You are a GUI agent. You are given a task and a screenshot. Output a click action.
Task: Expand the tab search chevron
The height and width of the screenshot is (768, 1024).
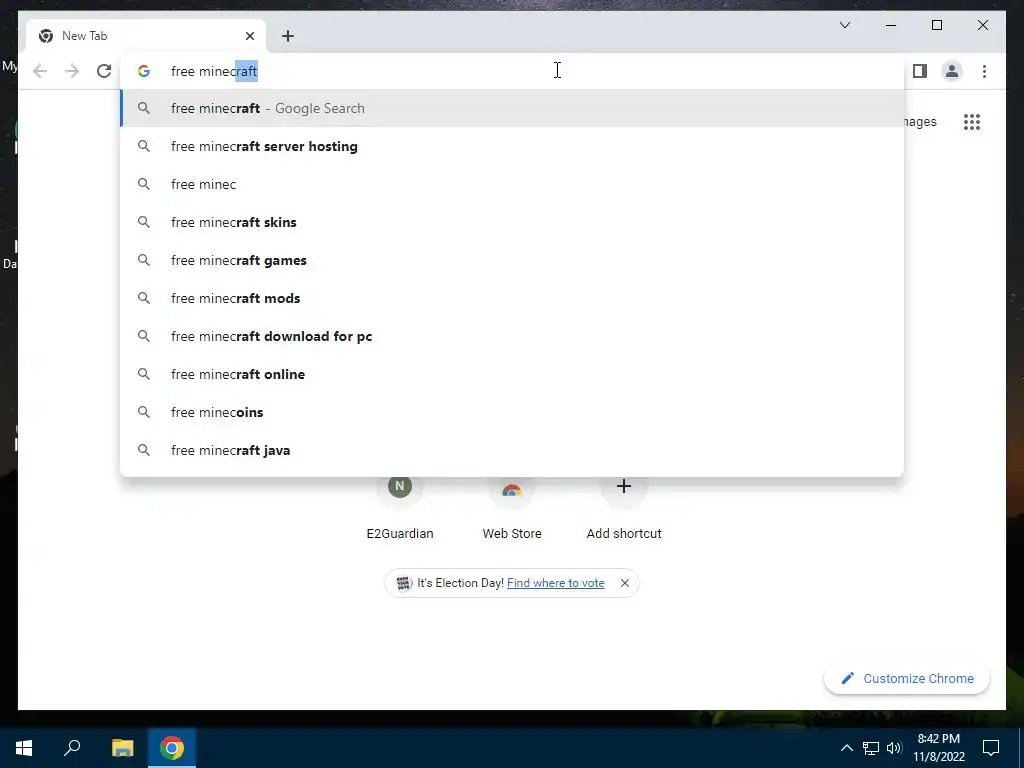coord(844,25)
